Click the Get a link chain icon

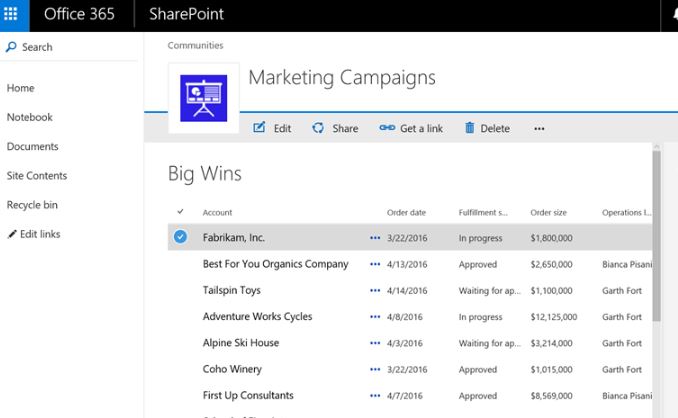click(387, 128)
